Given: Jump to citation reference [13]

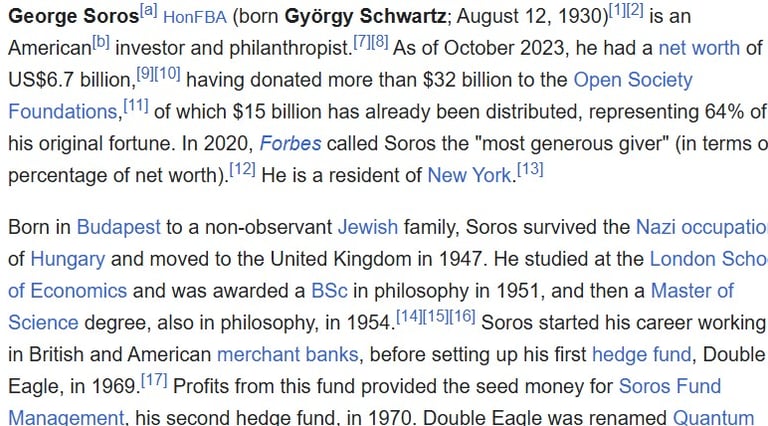Looking at the screenshot, I should 530,170.
